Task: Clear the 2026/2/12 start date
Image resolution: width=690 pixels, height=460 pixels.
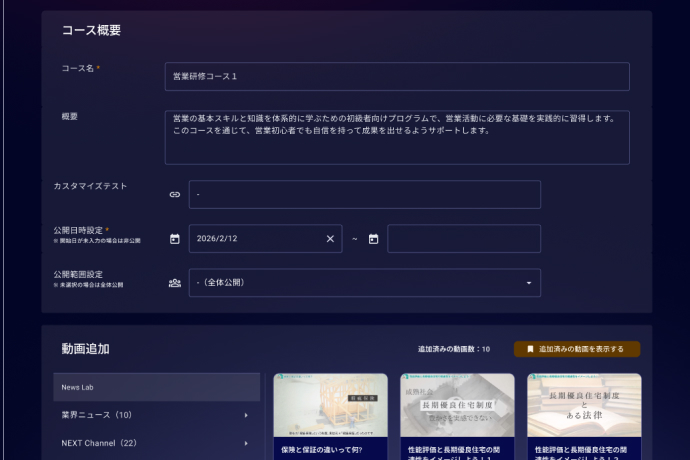Action: (330, 239)
